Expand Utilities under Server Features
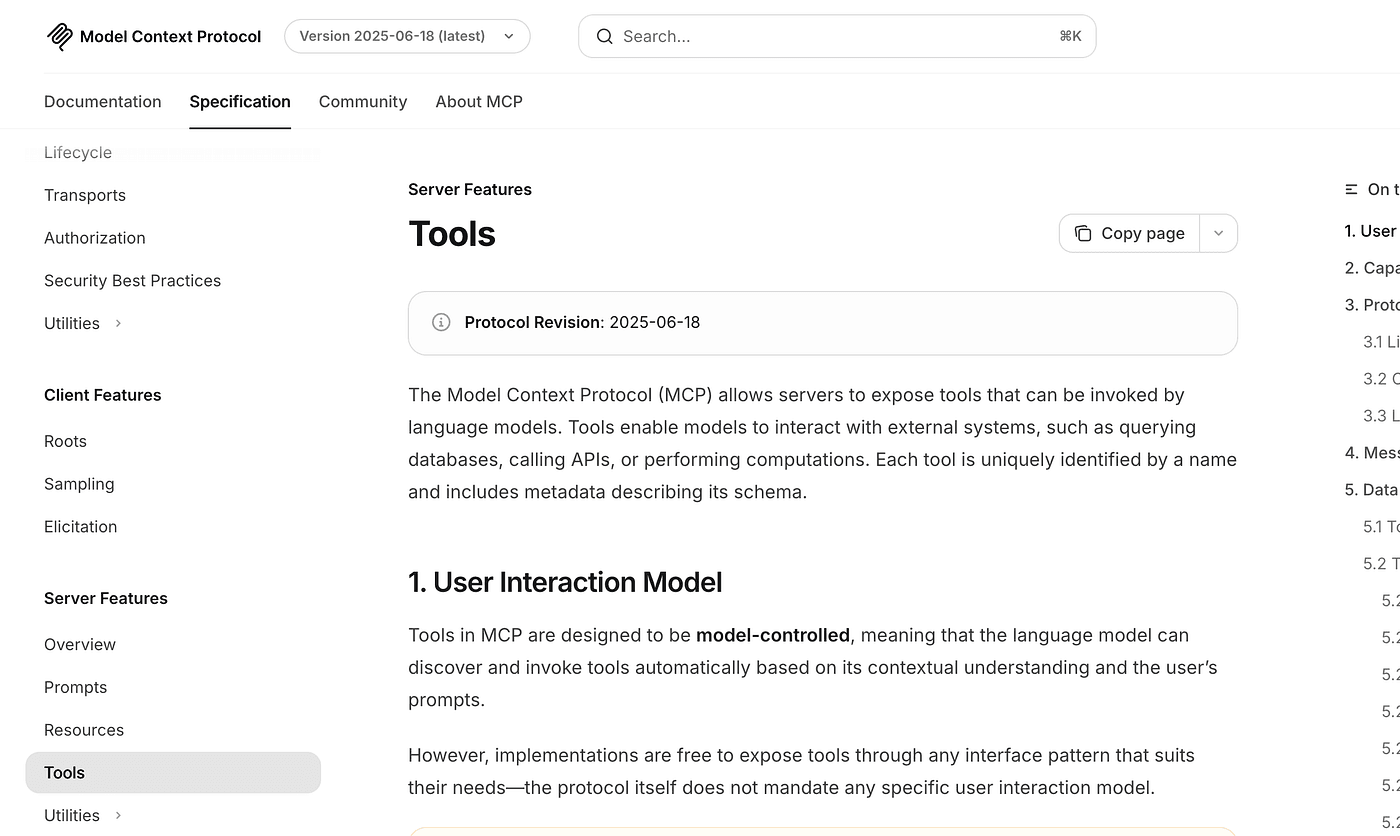Viewport: 1400px width, 836px height. [x=118, y=815]
